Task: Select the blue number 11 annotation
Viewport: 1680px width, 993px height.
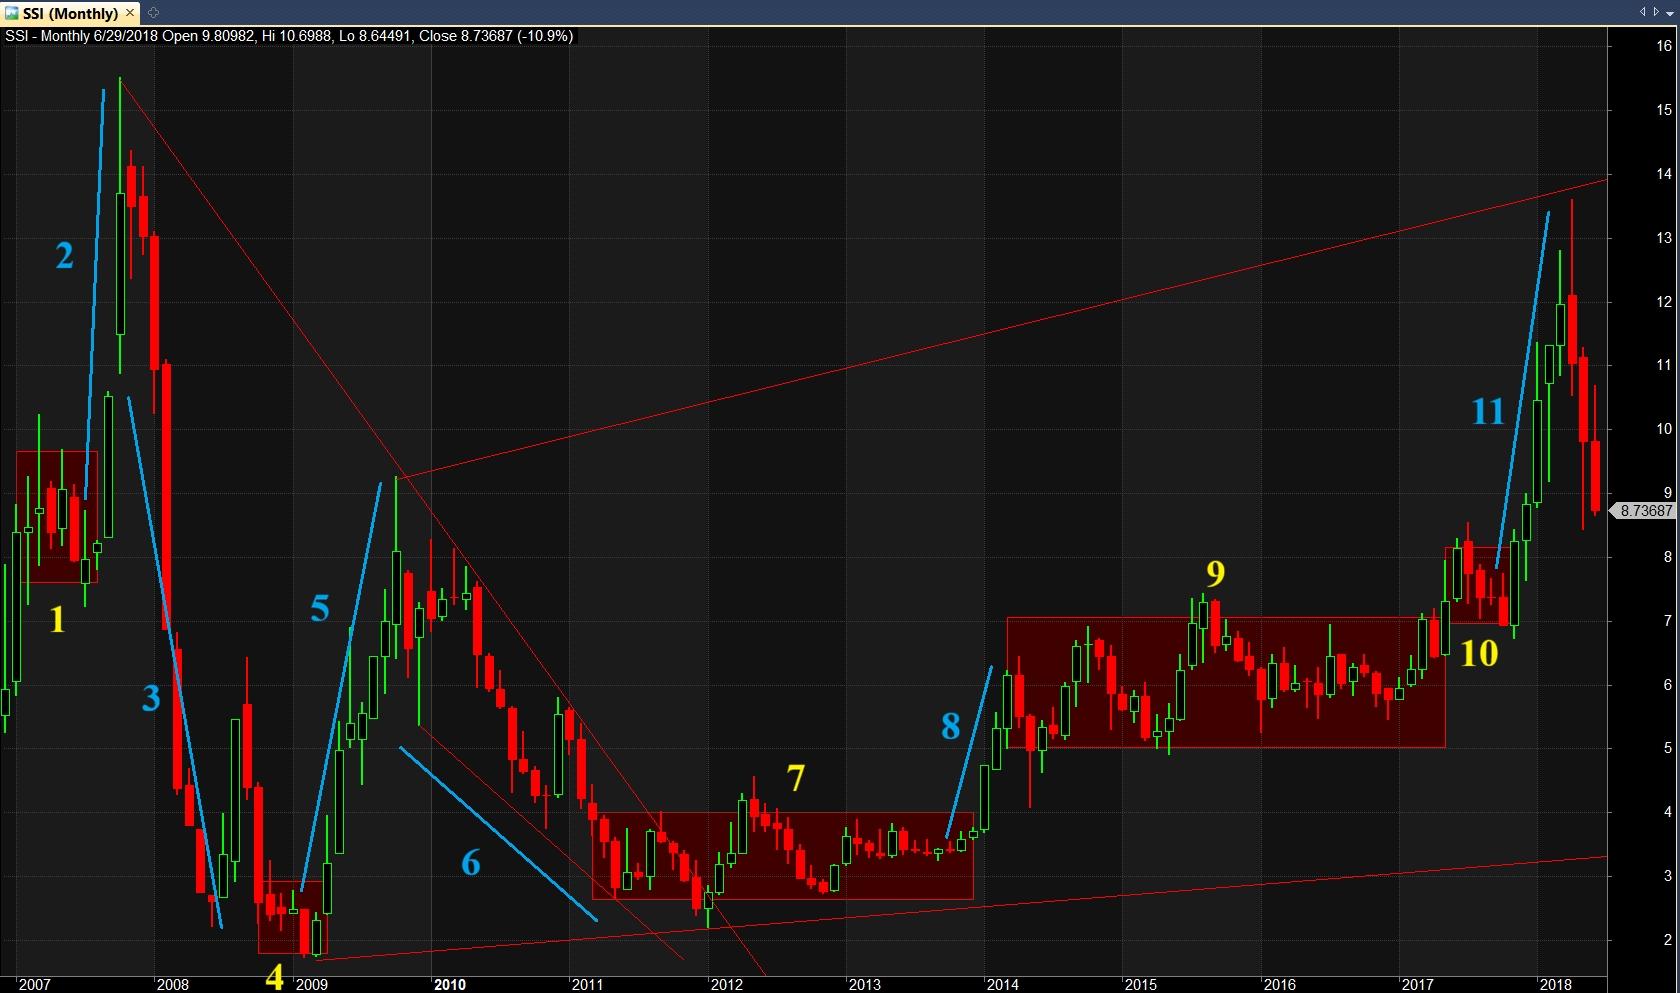Action: [1487, 411]
